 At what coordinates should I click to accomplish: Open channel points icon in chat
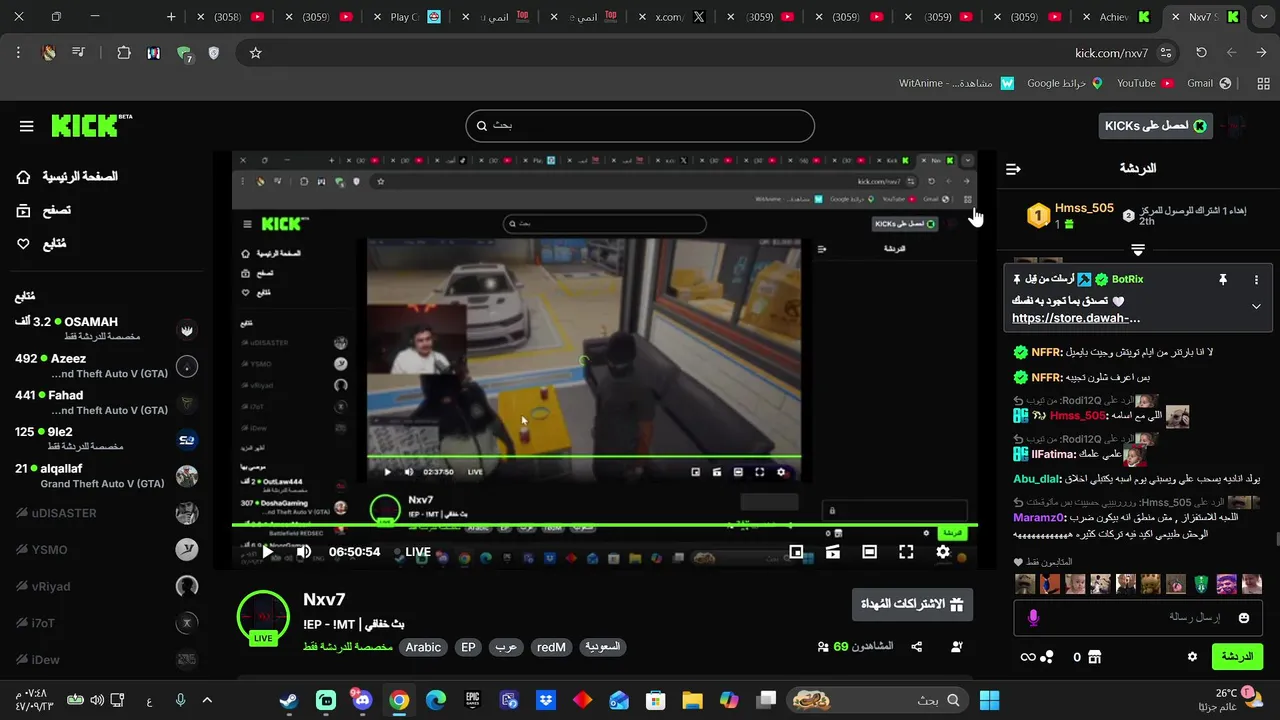click(1046, 657)
